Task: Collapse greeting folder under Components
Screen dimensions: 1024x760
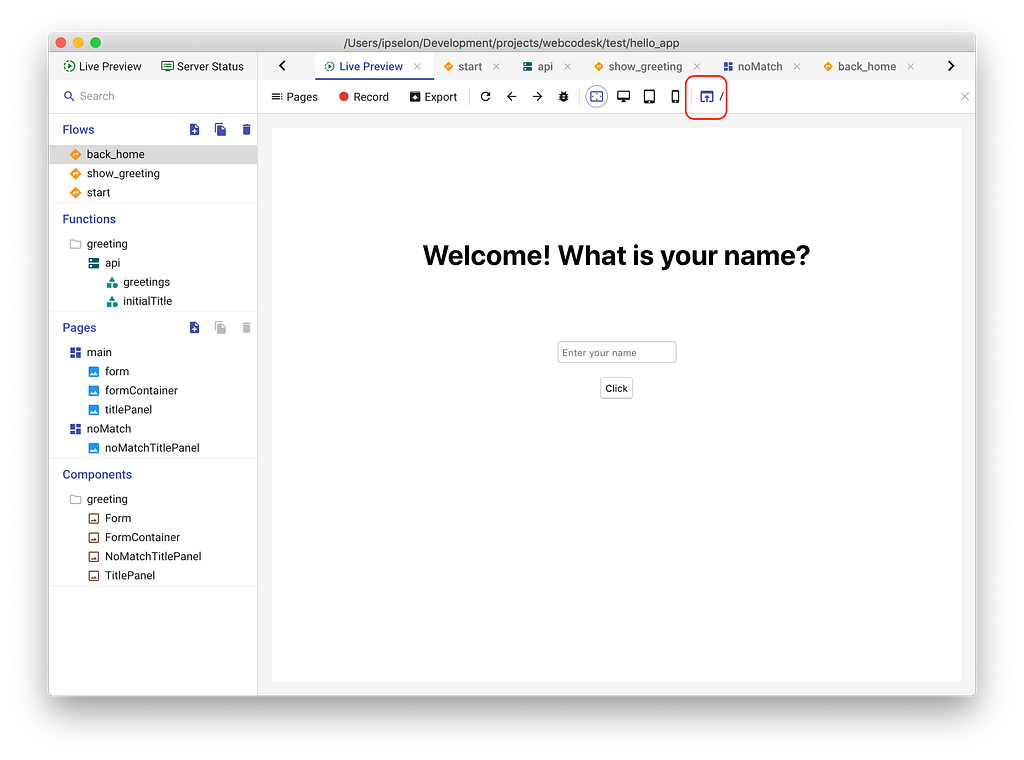Action: [153, 499]
